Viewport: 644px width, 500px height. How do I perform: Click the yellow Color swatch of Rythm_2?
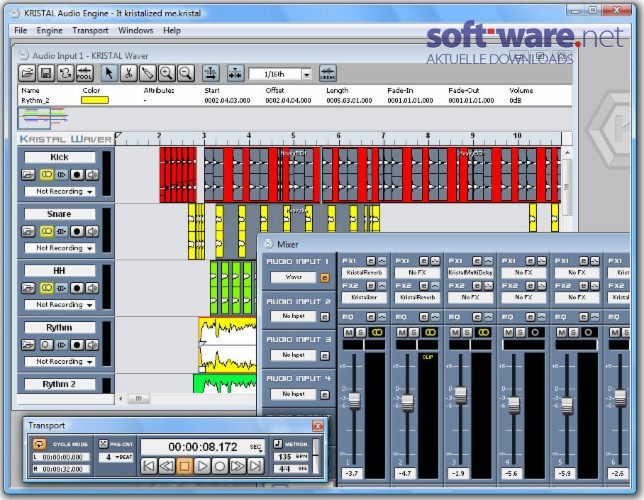95,100
